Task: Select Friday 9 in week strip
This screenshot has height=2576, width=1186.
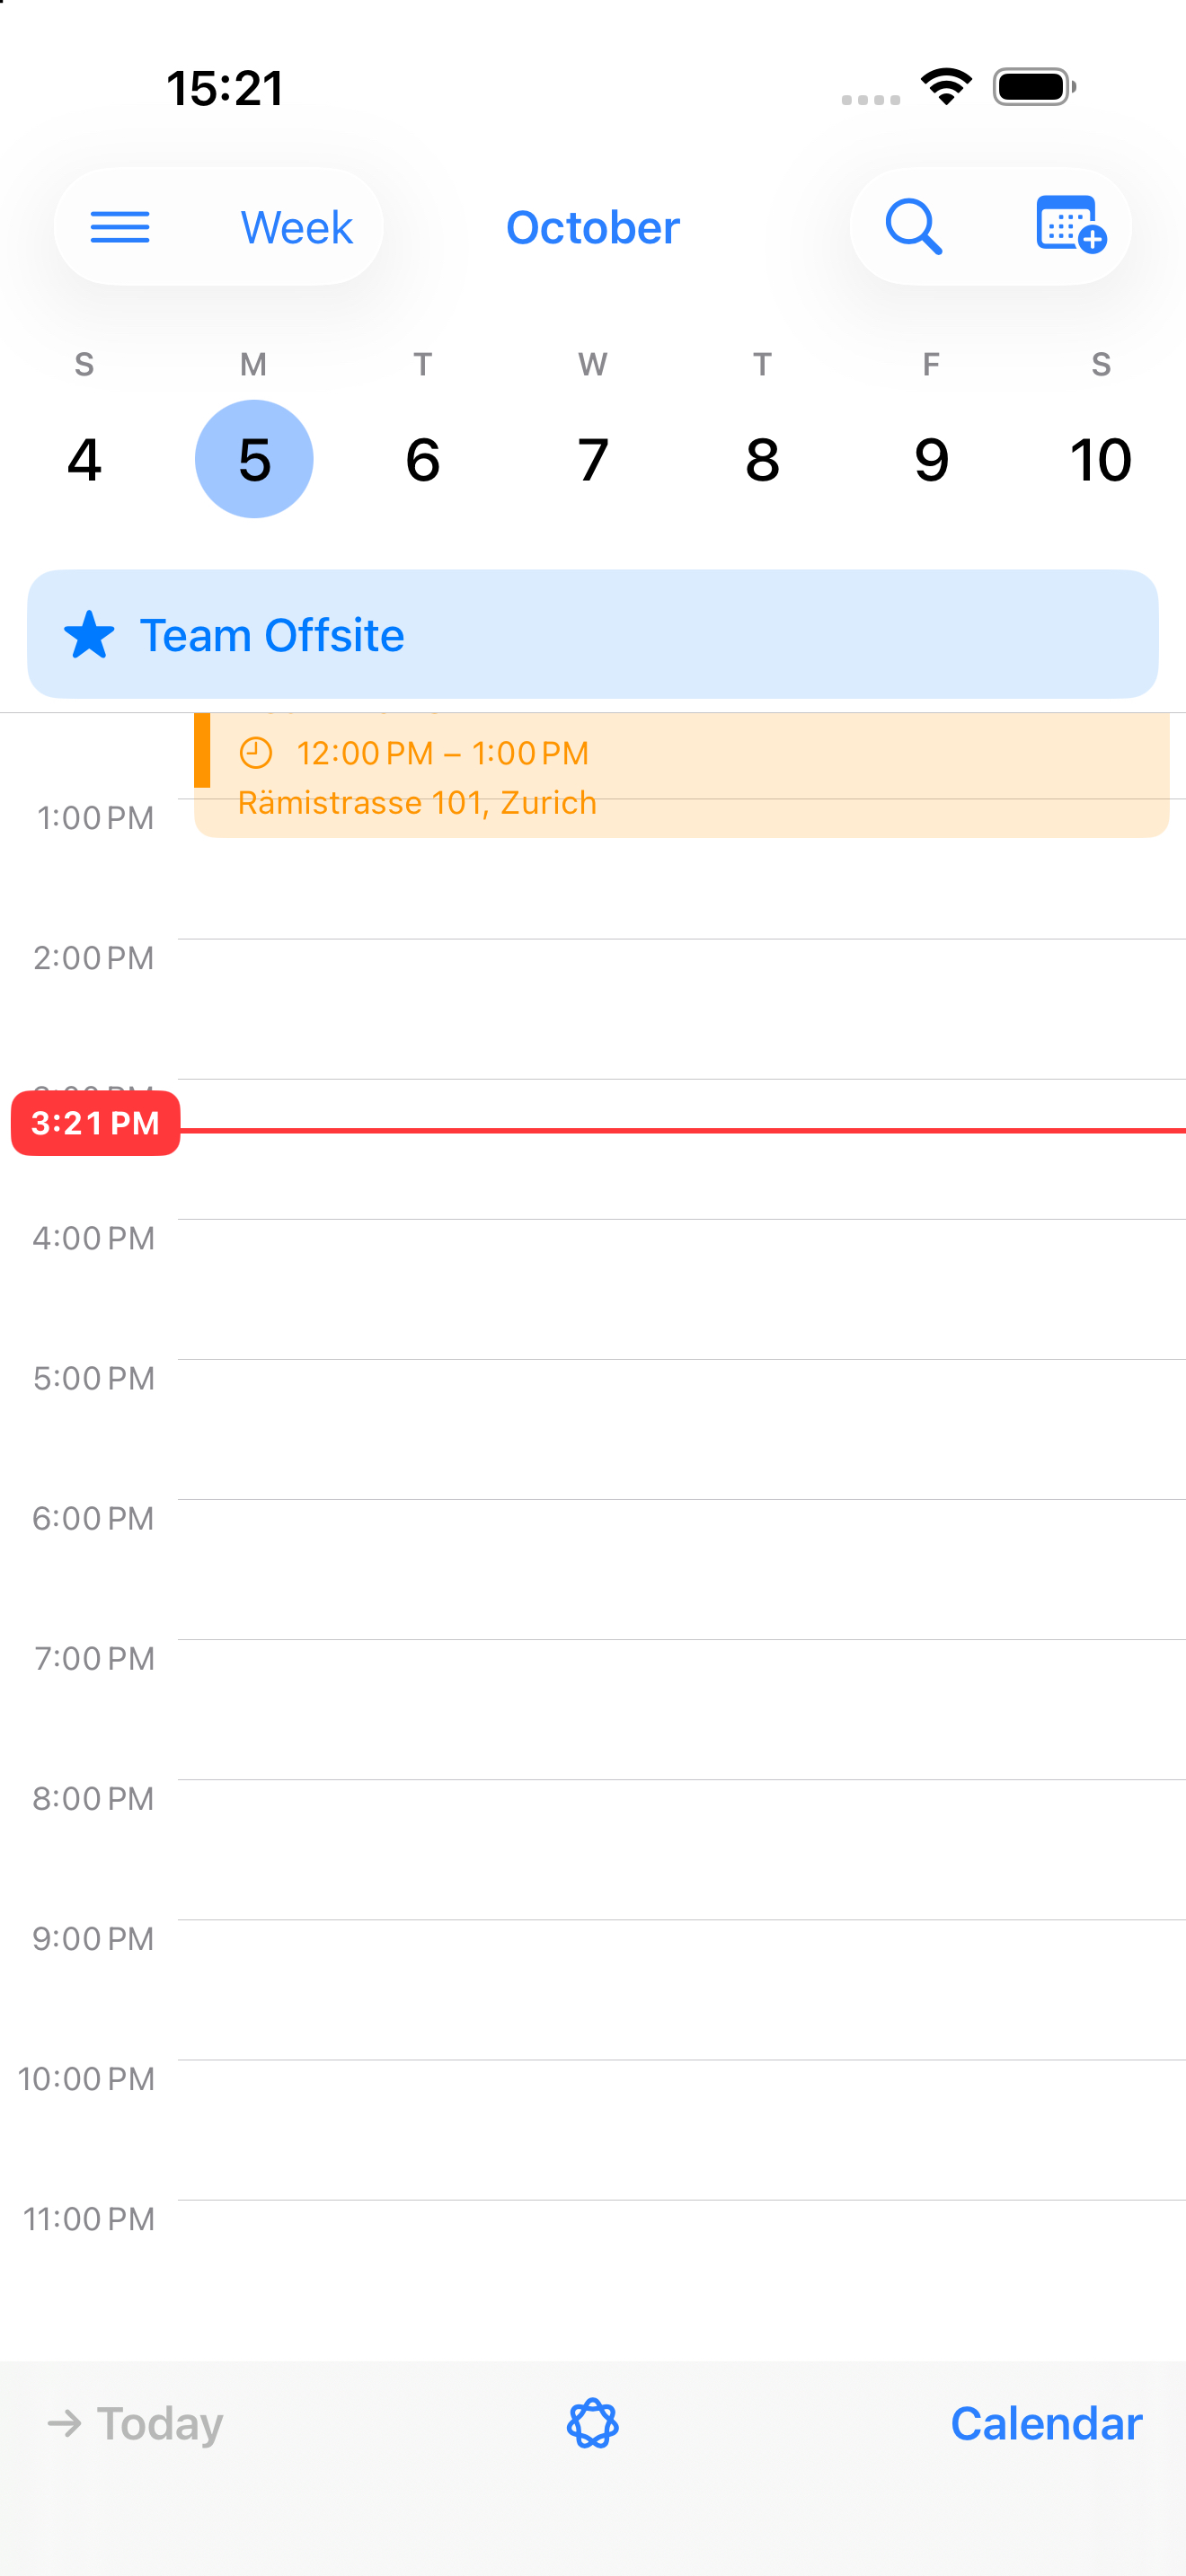Action: click(931, 459)
